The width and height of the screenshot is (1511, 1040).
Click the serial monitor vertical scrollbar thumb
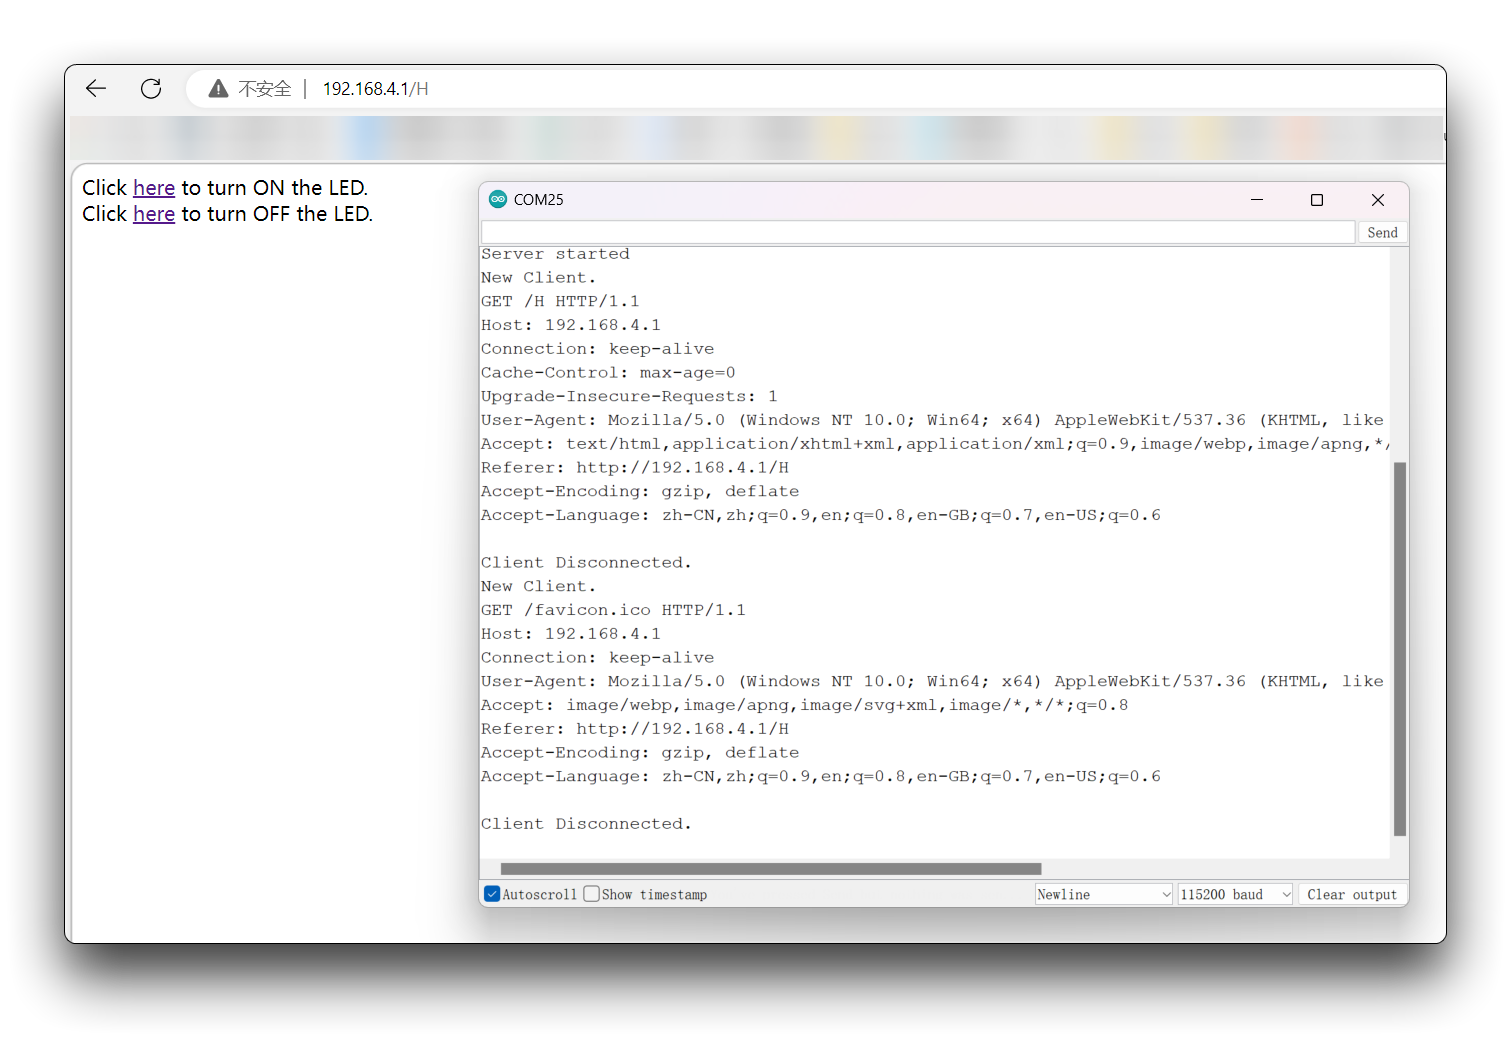tap(1400, 649)
